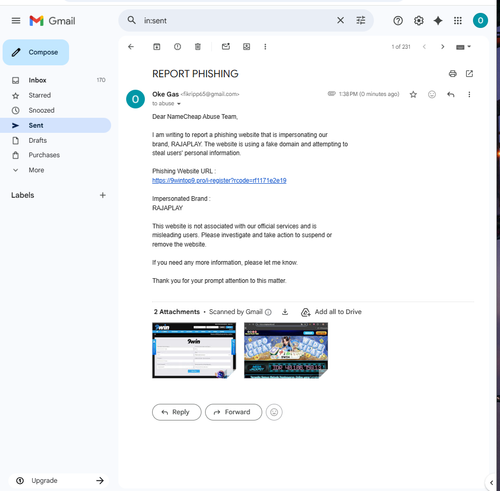This screenshot has height=491, width=500.
Task: Reply using the header arrow icon
Action: point(451,94)
